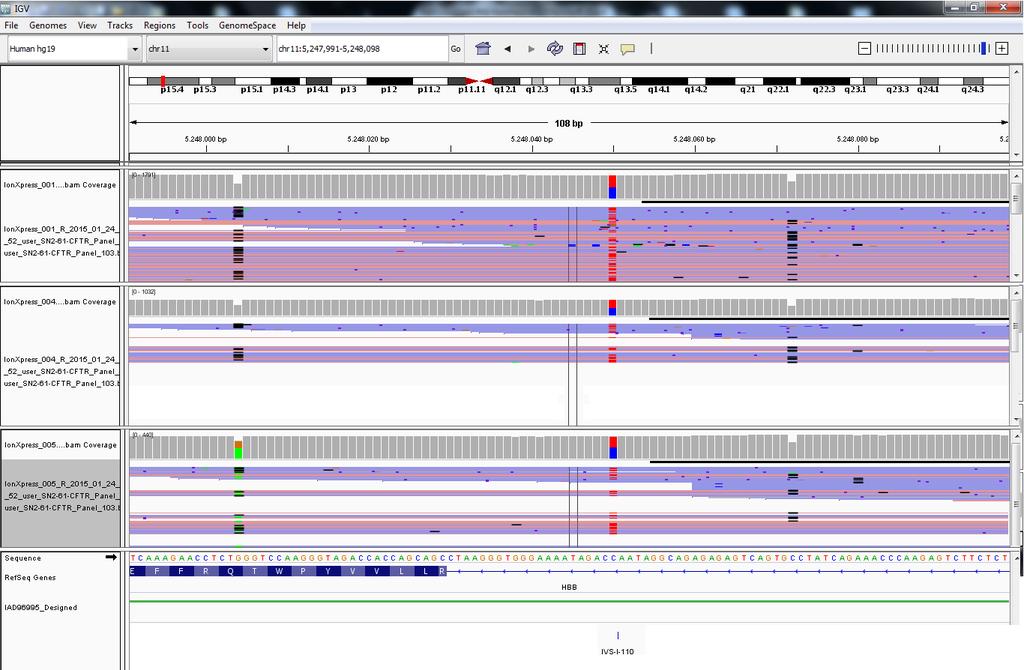1024x670 pixels.
Task: Click the resize tracks to fit icon
Action: [603, 49]
